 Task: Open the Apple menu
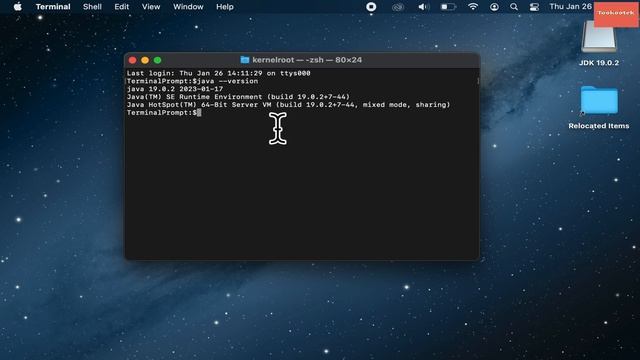(18, 7)
